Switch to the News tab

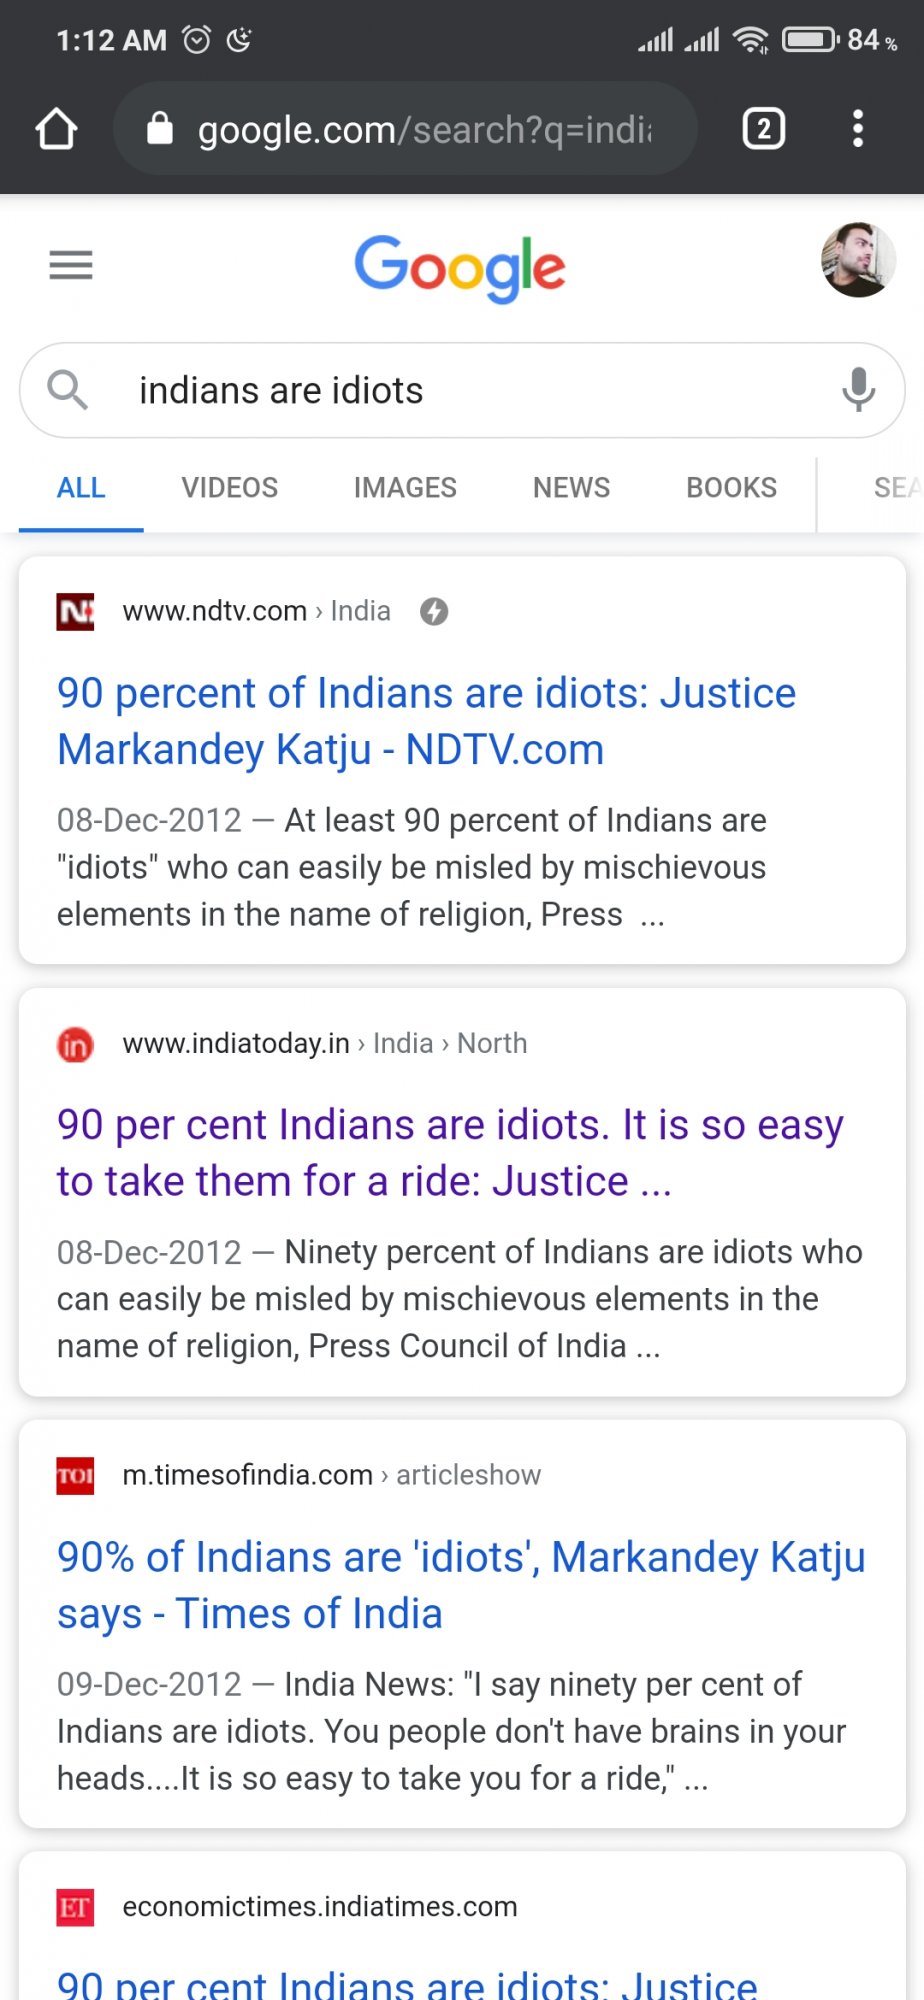point(571,488)
